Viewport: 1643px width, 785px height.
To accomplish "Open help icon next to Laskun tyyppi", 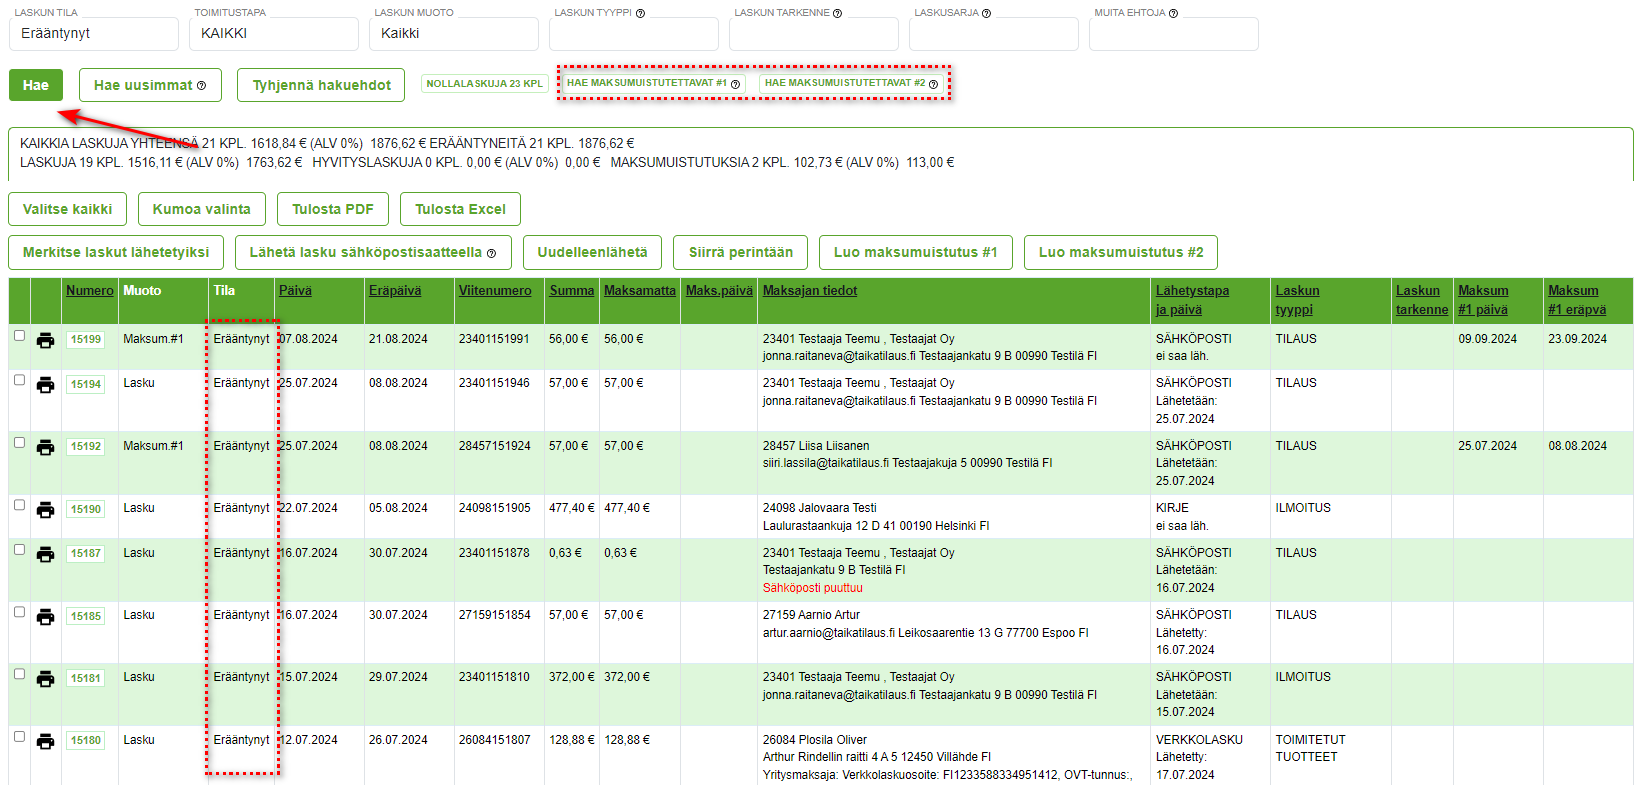I will 640,13.
